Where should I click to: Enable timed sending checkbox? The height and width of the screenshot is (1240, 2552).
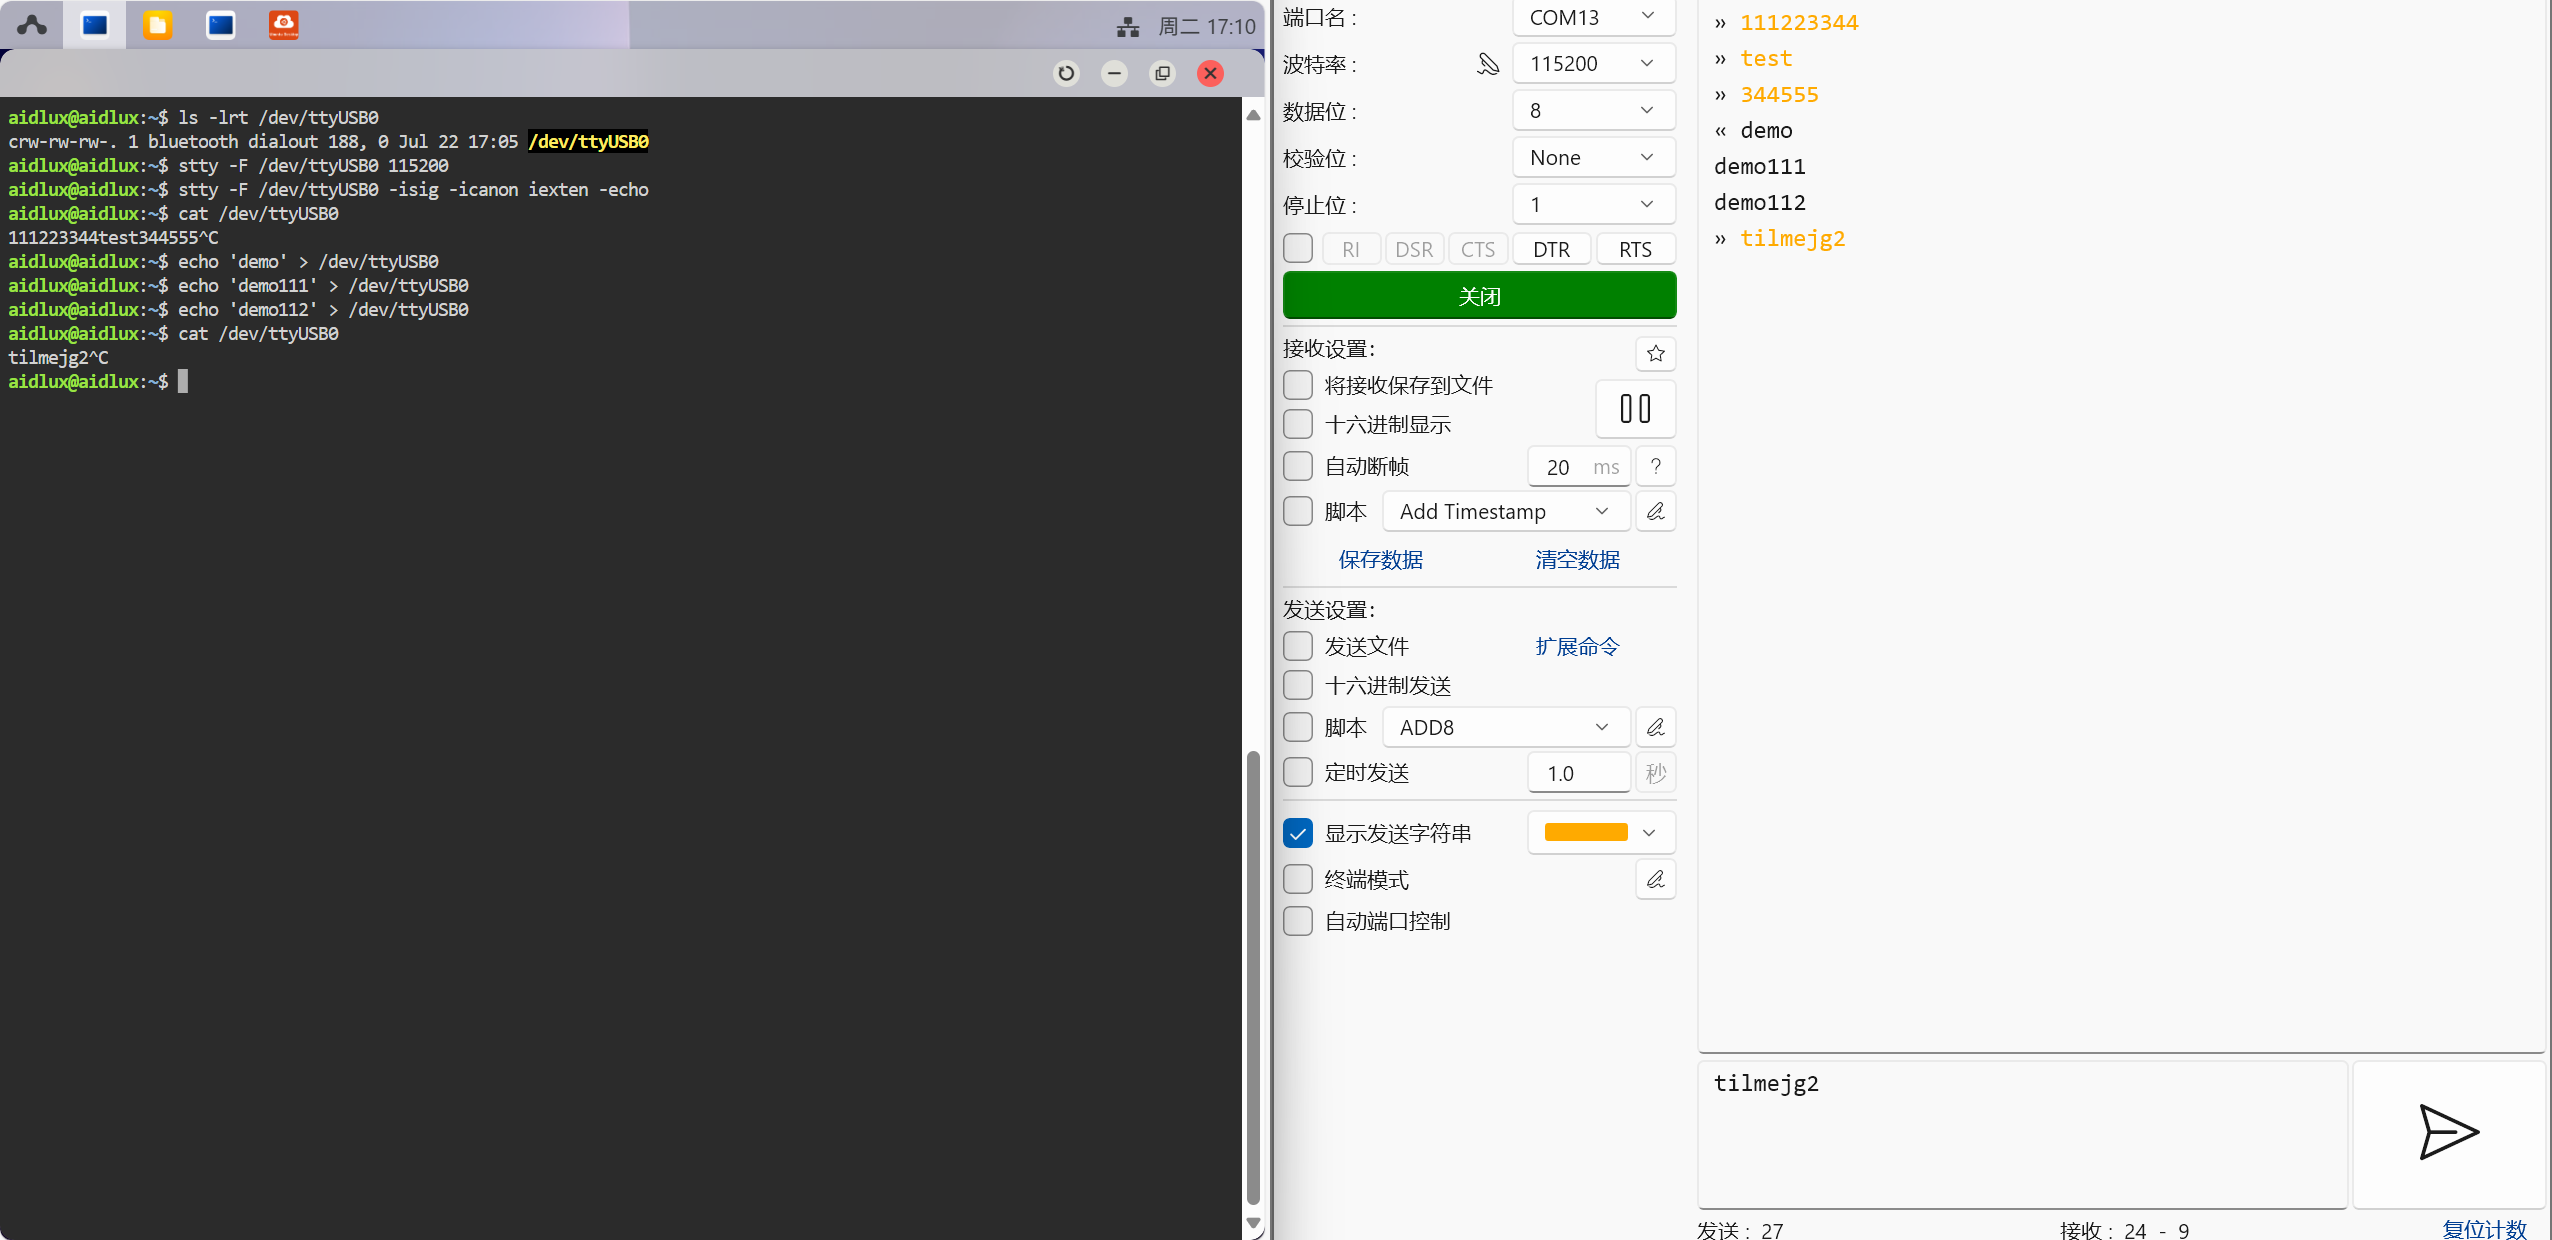pyautogui.click(x=1298, y=772)
